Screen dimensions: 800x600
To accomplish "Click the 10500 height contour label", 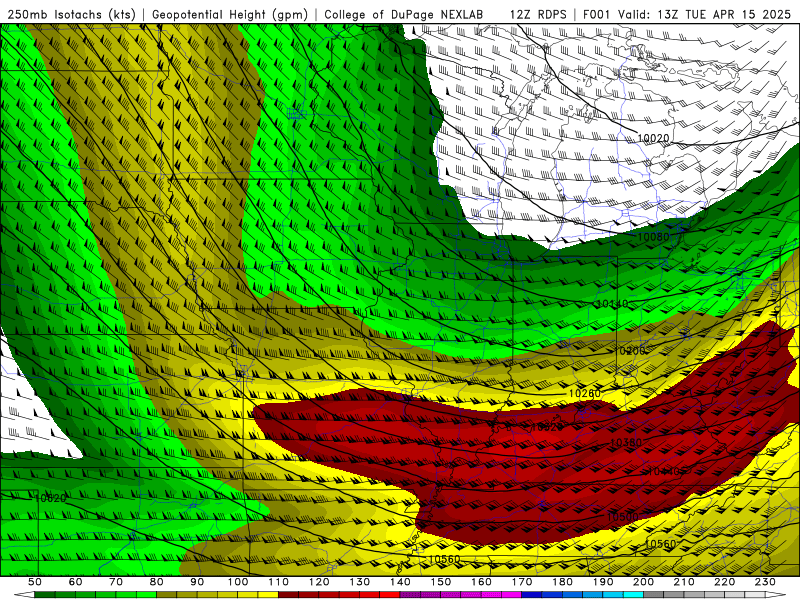I will tap(622, 517).
